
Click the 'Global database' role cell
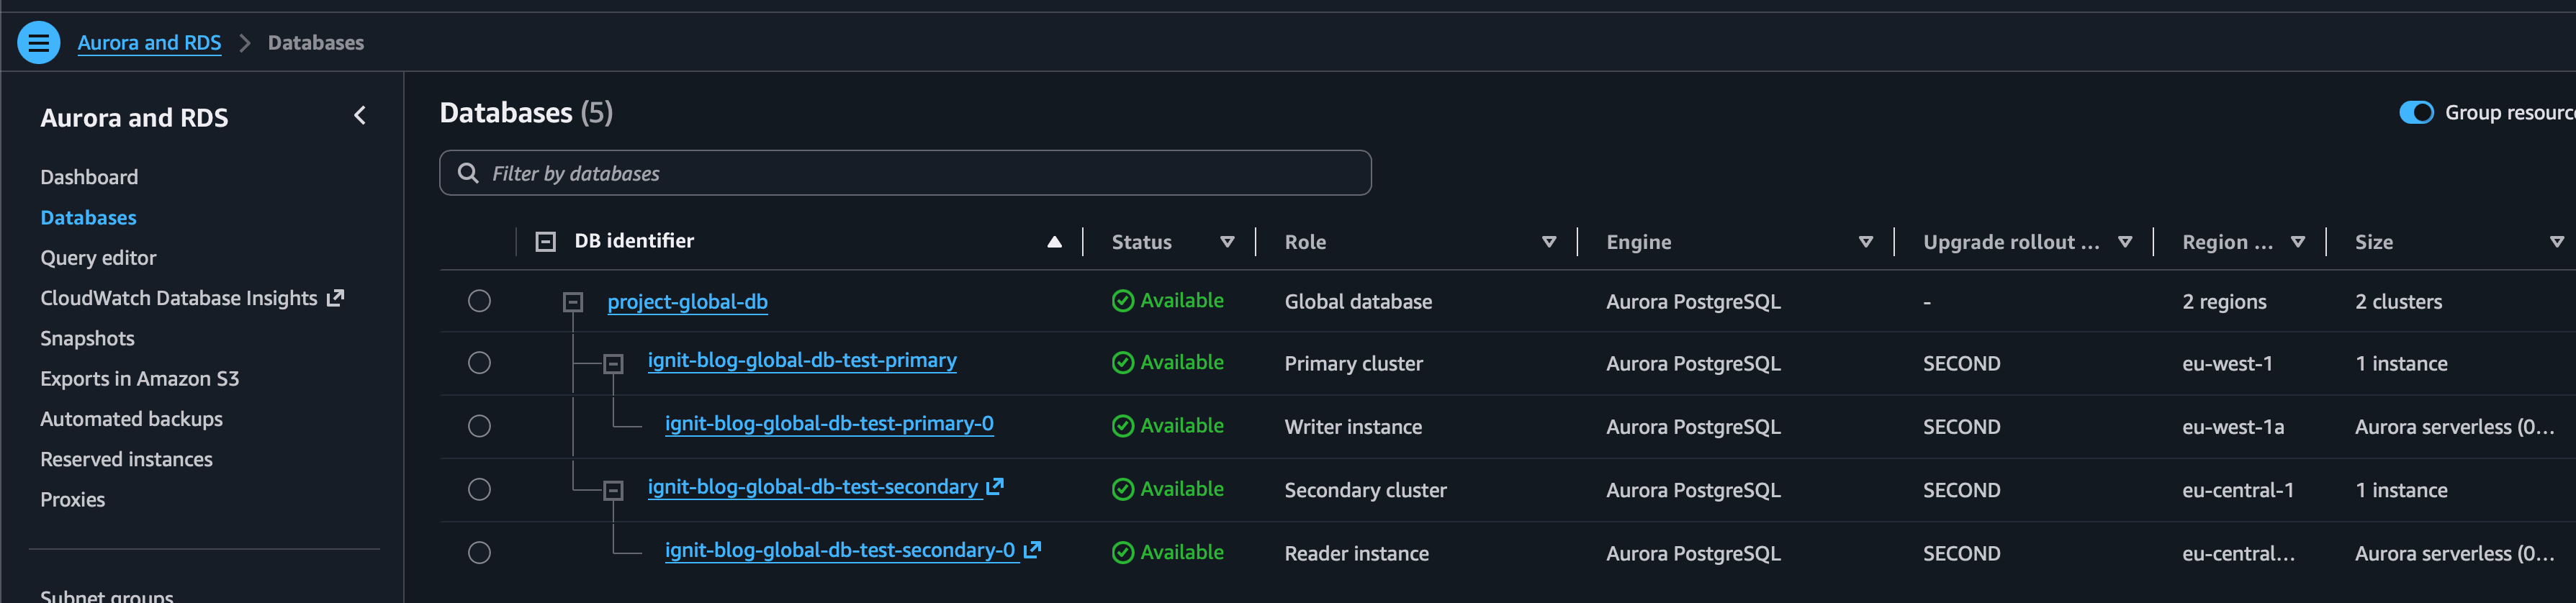(1358, 301)
